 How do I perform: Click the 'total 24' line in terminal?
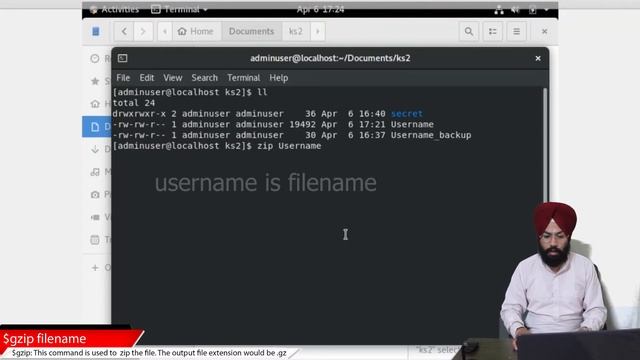pyautogui.click(x=134, y=103)
